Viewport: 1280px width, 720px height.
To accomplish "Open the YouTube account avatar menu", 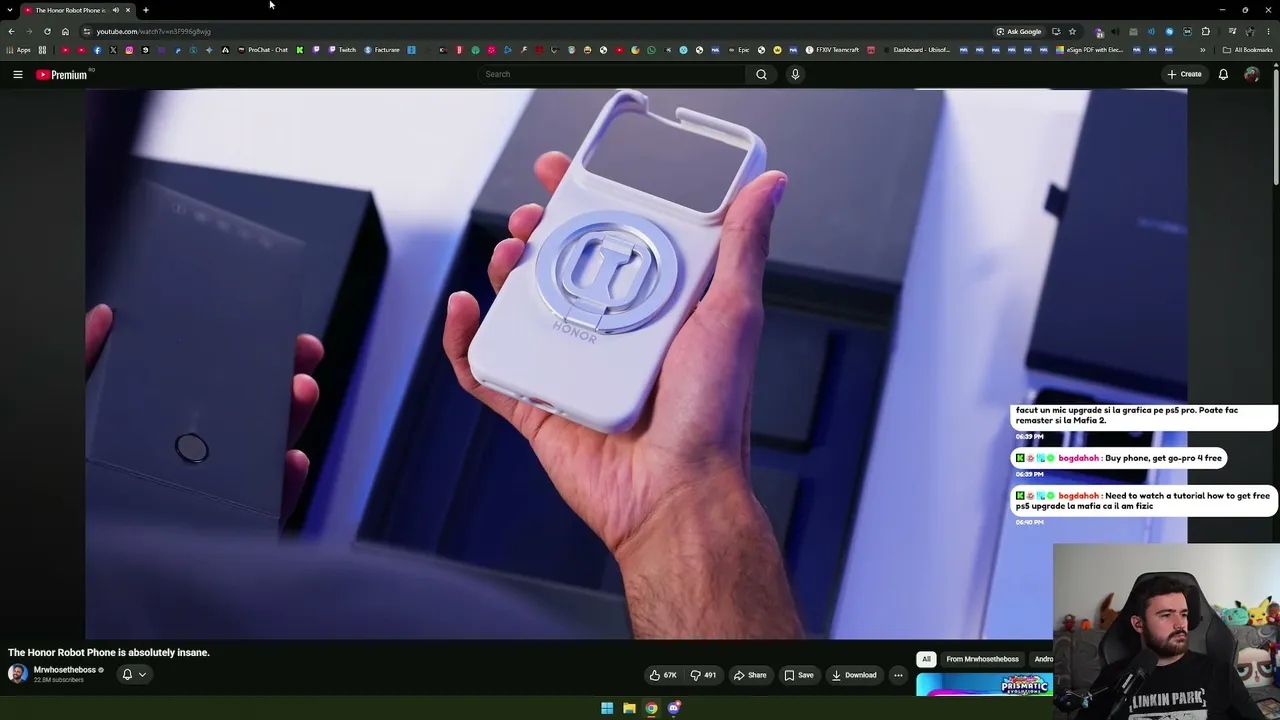I will click(x=1252, y=74).
